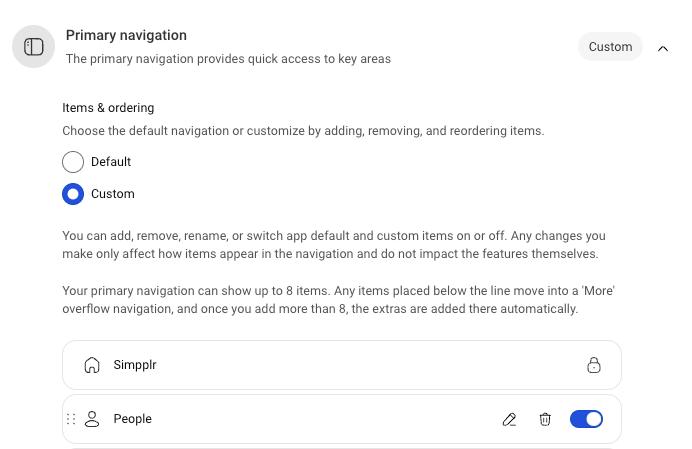692x449 pixels.
Task: Collapse the Primary navigation section chevron
Action: coord(663,47)
